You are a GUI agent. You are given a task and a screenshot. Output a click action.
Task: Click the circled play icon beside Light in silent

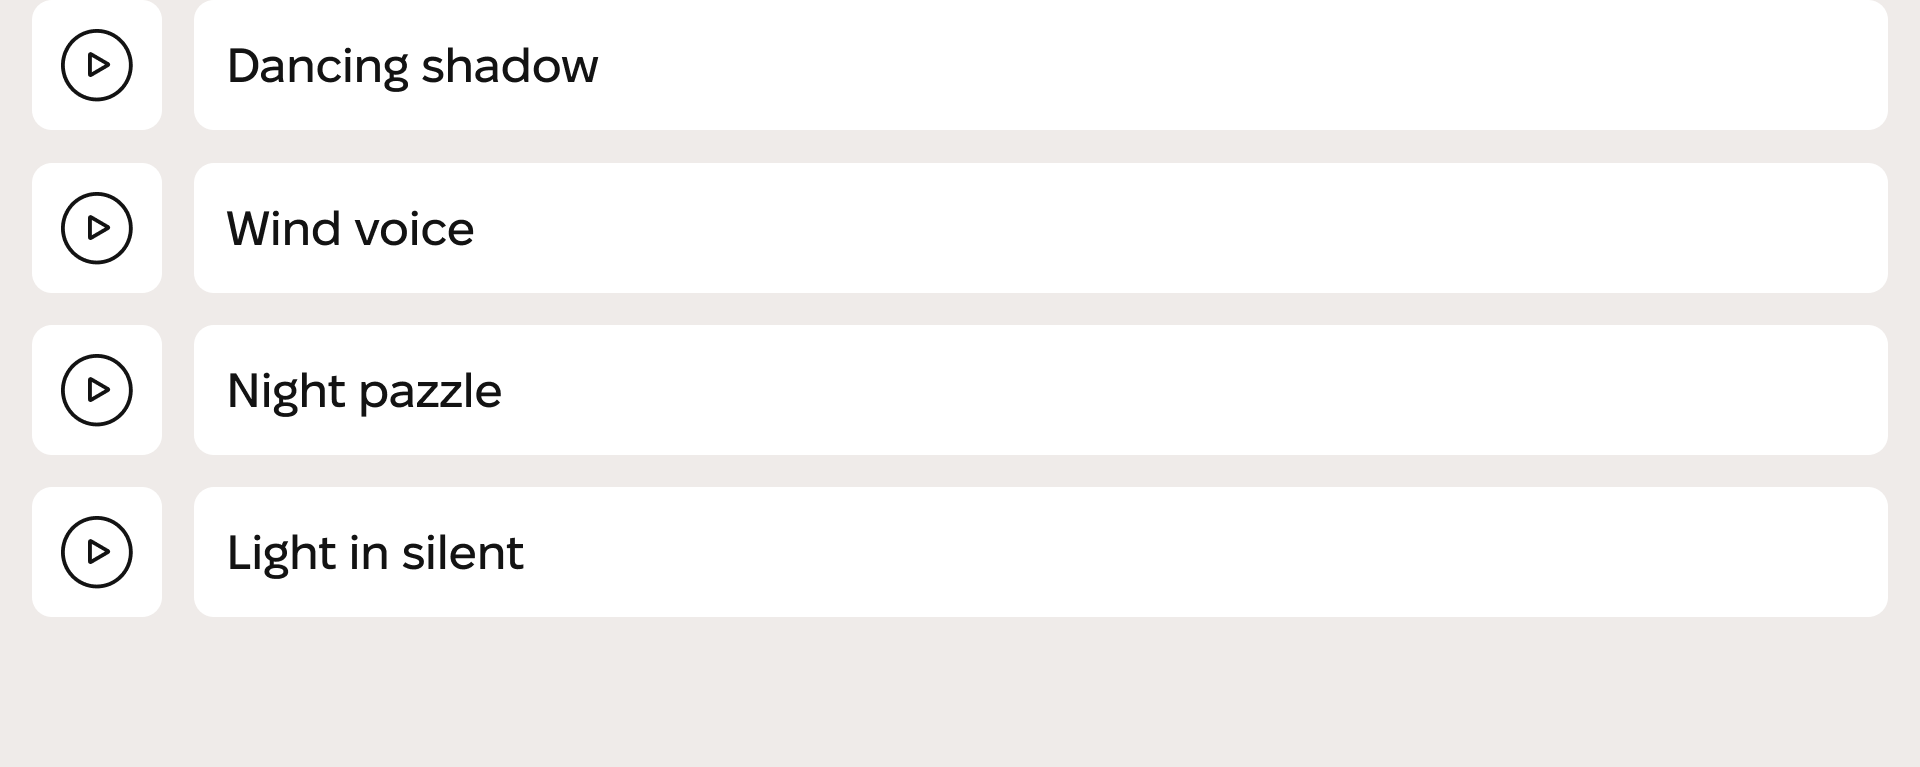click(x=97, y=552)
